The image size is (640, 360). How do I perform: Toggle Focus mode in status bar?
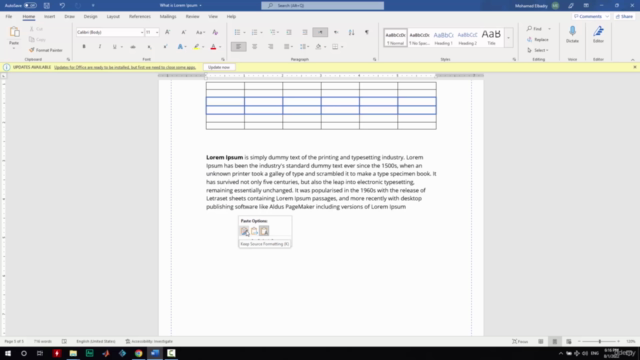pos(520,341)
